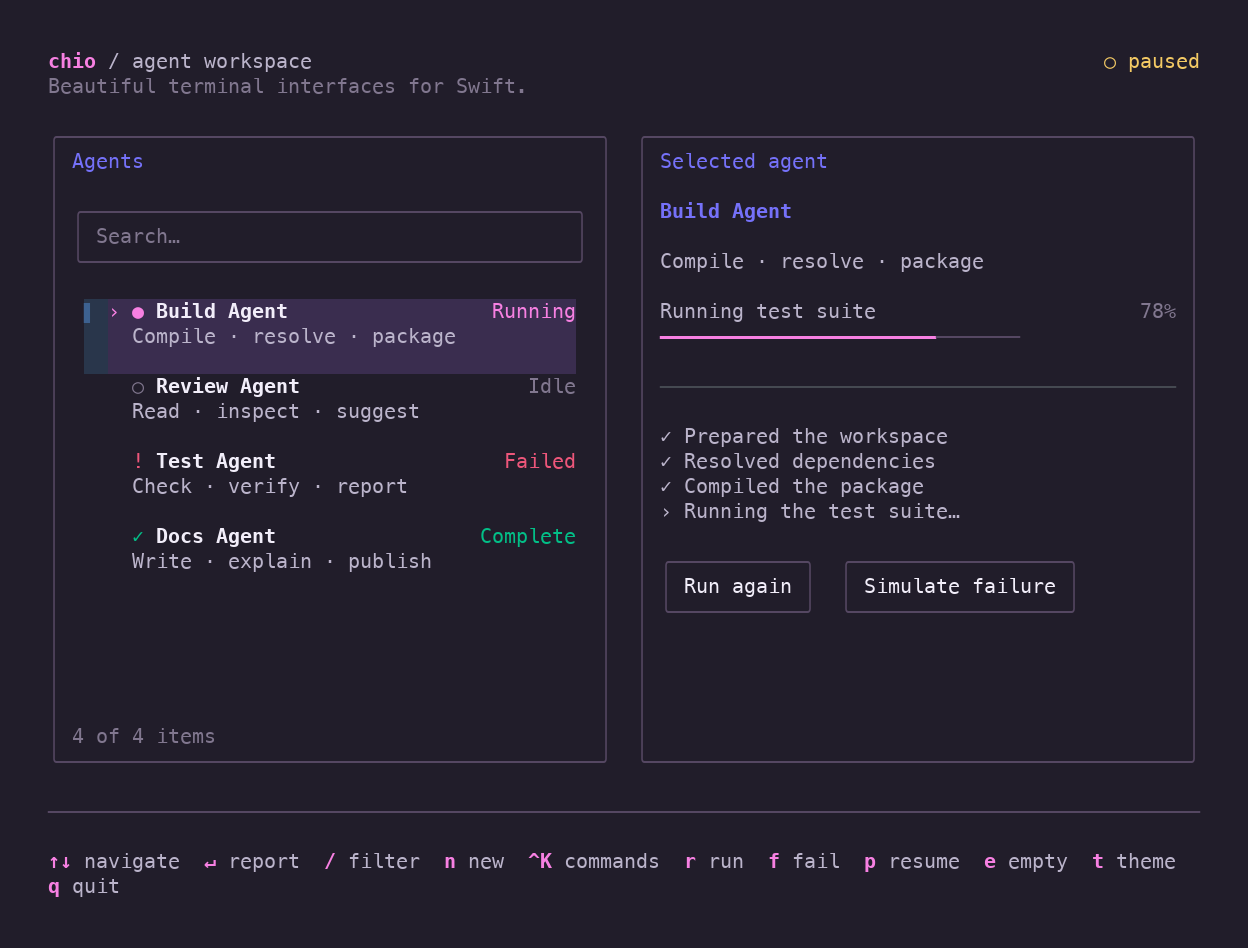The image size is (1248, 948).
Task: Click the Complete status label
Action: click(528, 536)
